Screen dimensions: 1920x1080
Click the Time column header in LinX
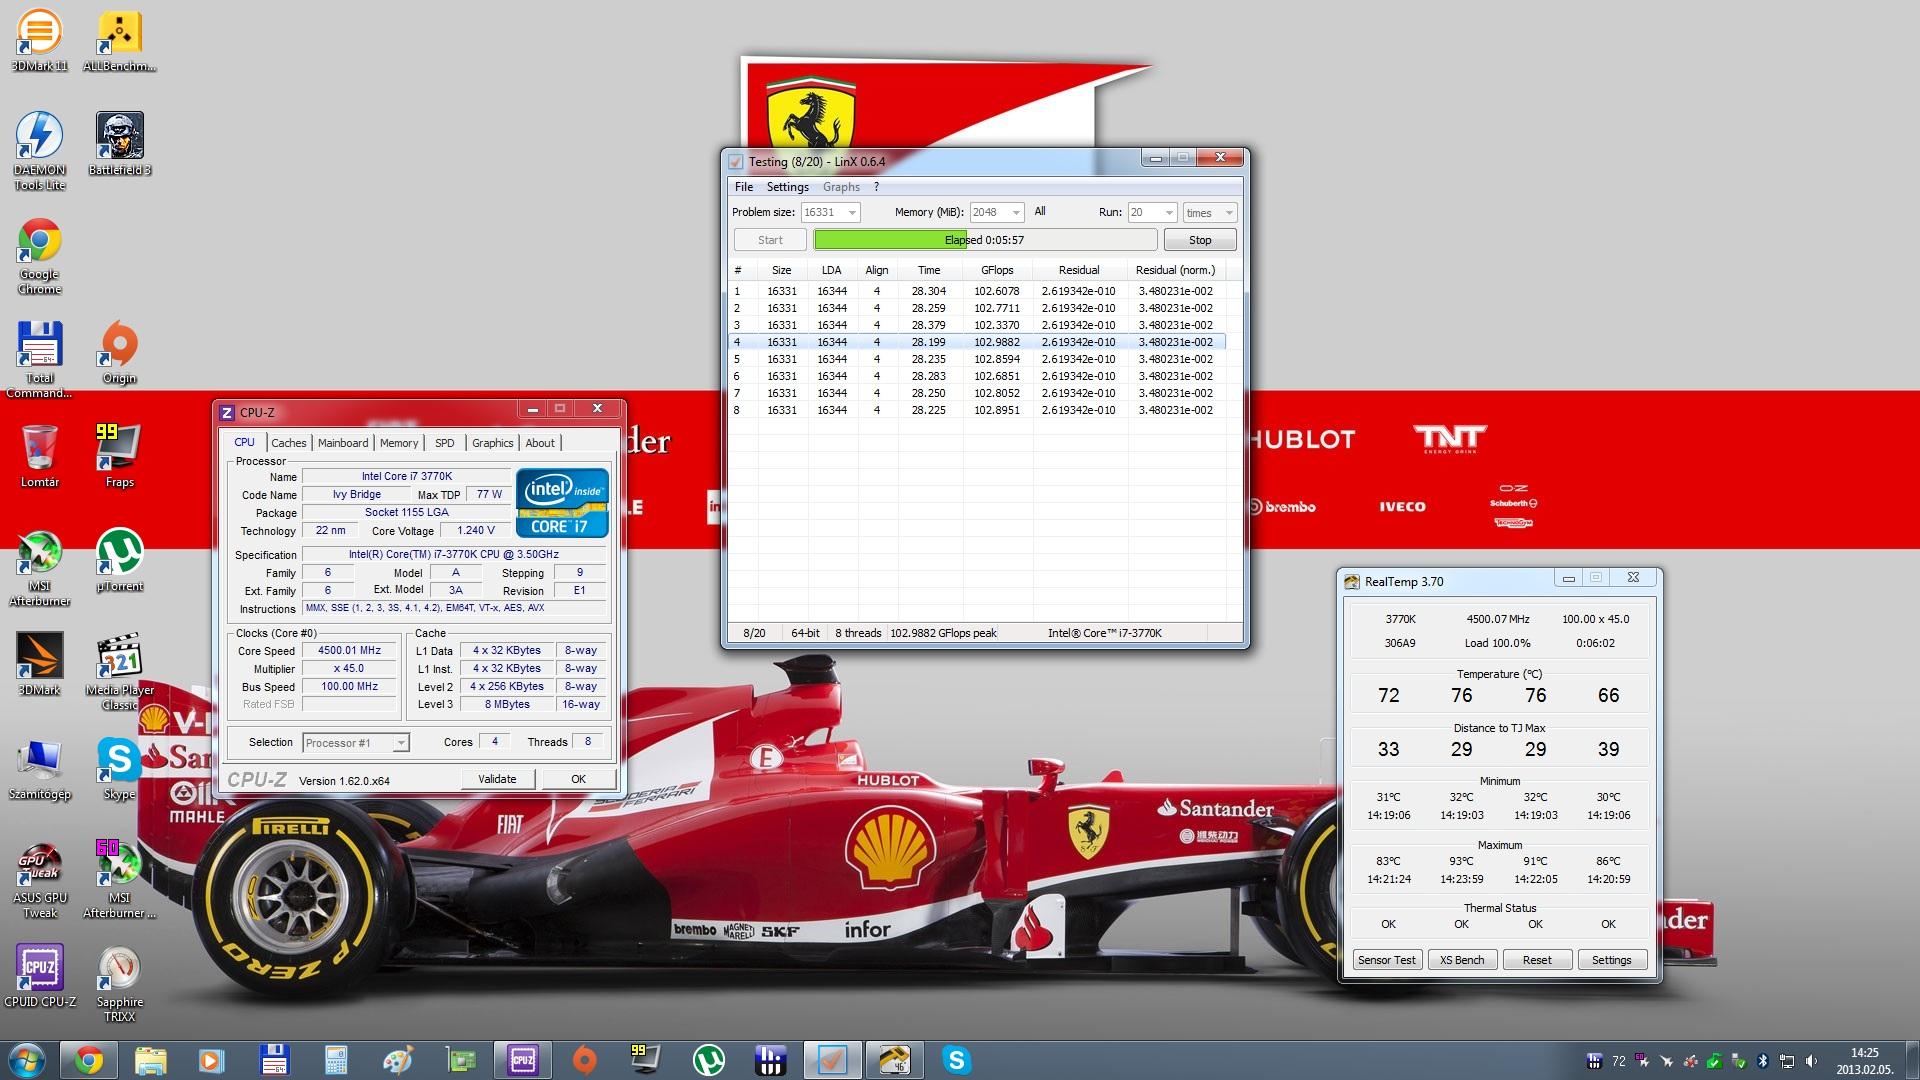(929, 270)
